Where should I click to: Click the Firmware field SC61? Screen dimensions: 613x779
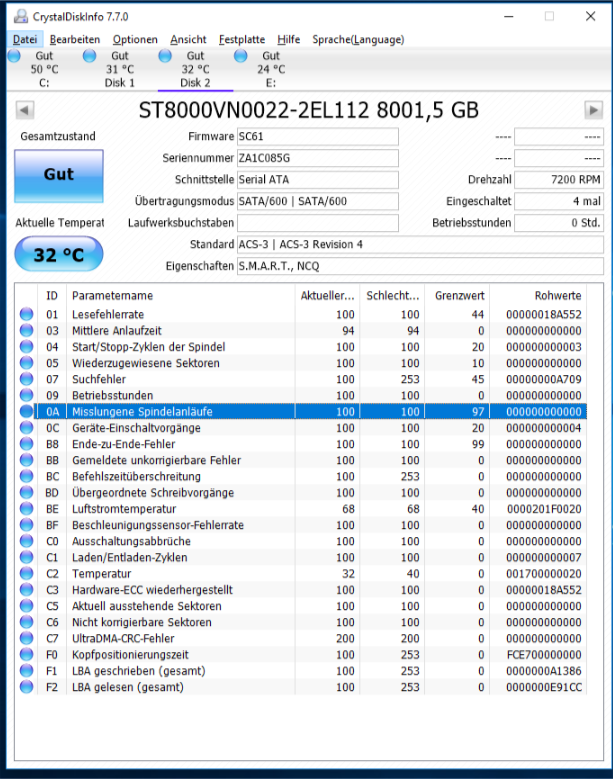pyautogui.click(x=317, y=137)
